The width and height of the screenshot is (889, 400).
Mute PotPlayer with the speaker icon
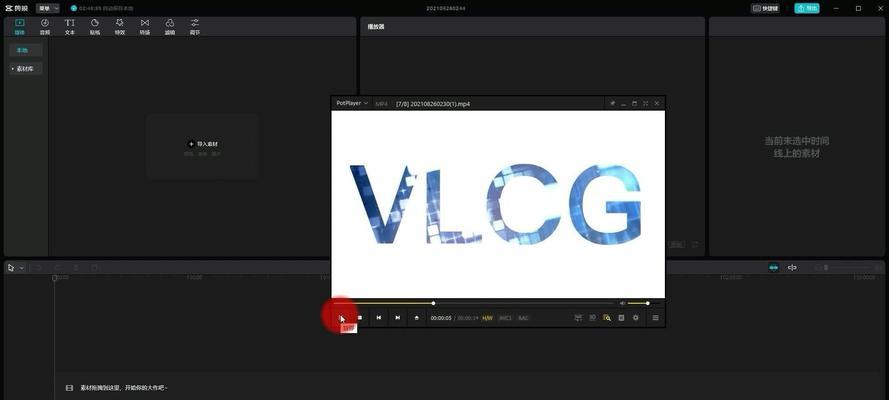622,303
